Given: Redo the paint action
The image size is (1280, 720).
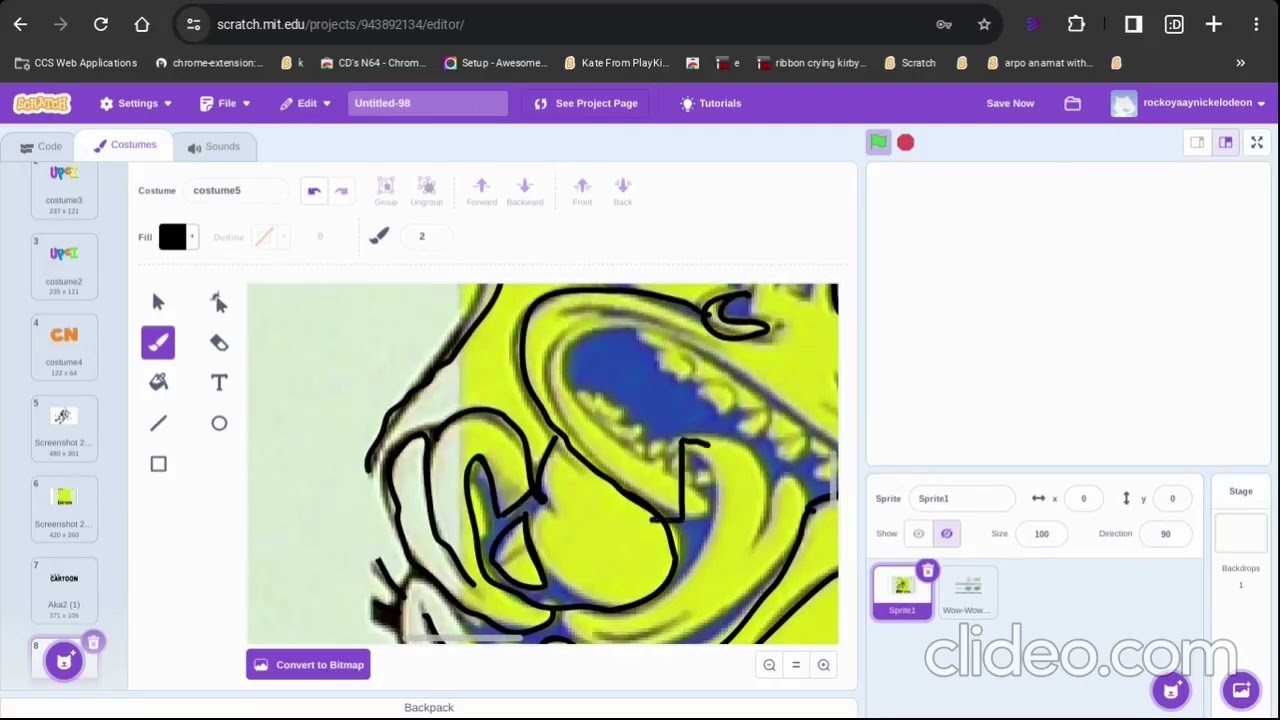Looking at the screenshot, I should 341,191.
